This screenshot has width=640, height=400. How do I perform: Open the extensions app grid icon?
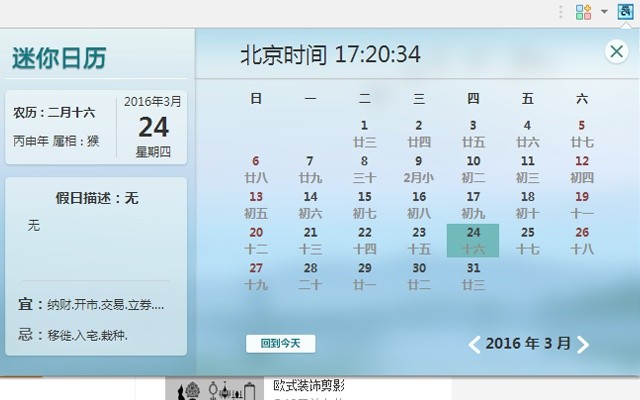point(584,12)
